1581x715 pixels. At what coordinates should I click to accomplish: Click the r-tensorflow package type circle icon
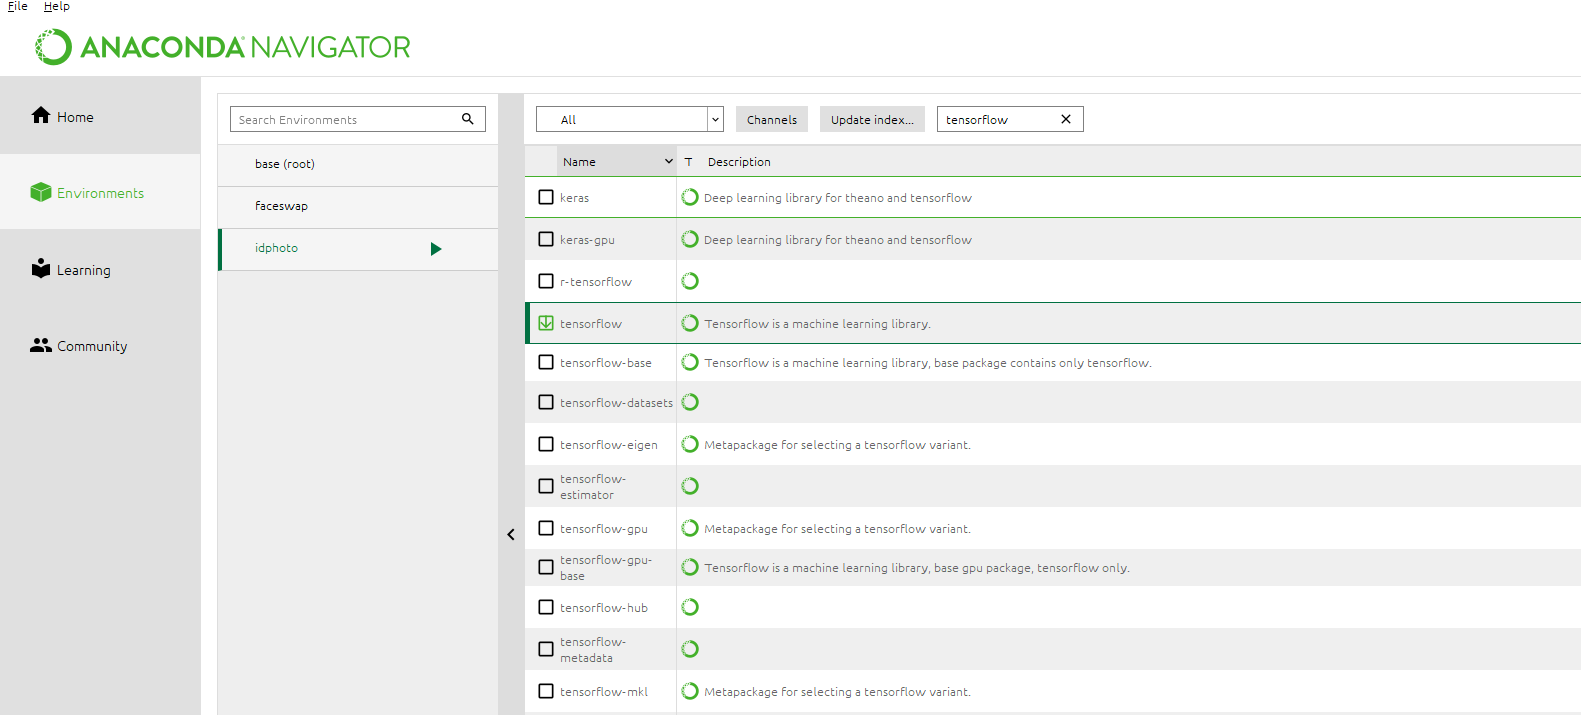[690, 281]
